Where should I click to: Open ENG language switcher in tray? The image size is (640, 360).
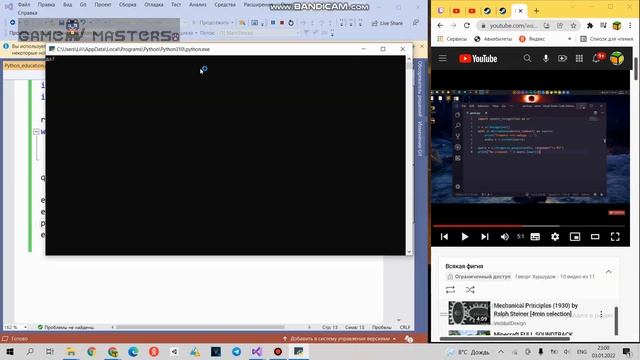pyautogui.click(x=582, y=352)
